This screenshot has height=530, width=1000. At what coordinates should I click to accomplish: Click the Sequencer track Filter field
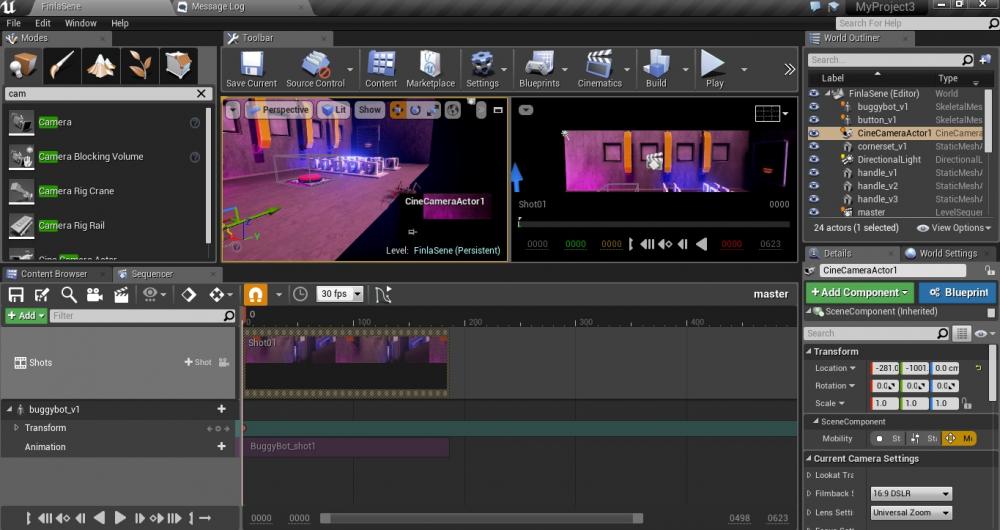(x=143, y=316)
